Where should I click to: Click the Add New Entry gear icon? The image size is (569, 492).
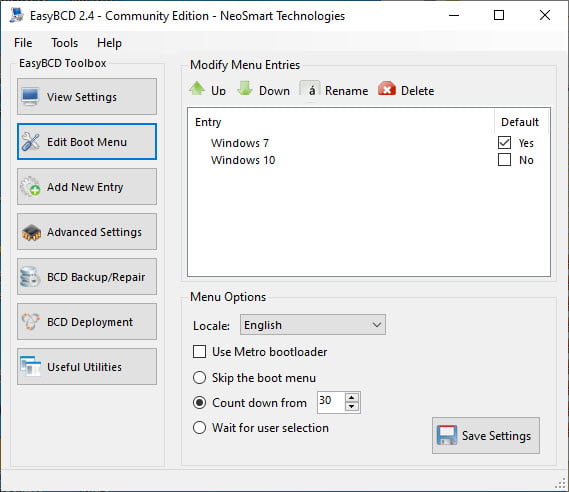[30, 186]
